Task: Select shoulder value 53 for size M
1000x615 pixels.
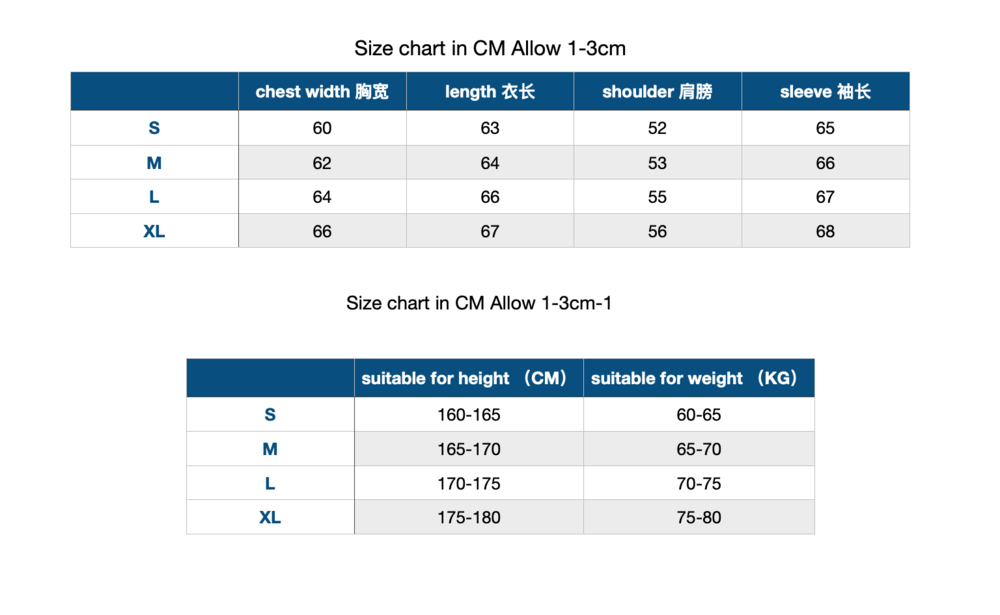Action: tap(657, 163)
